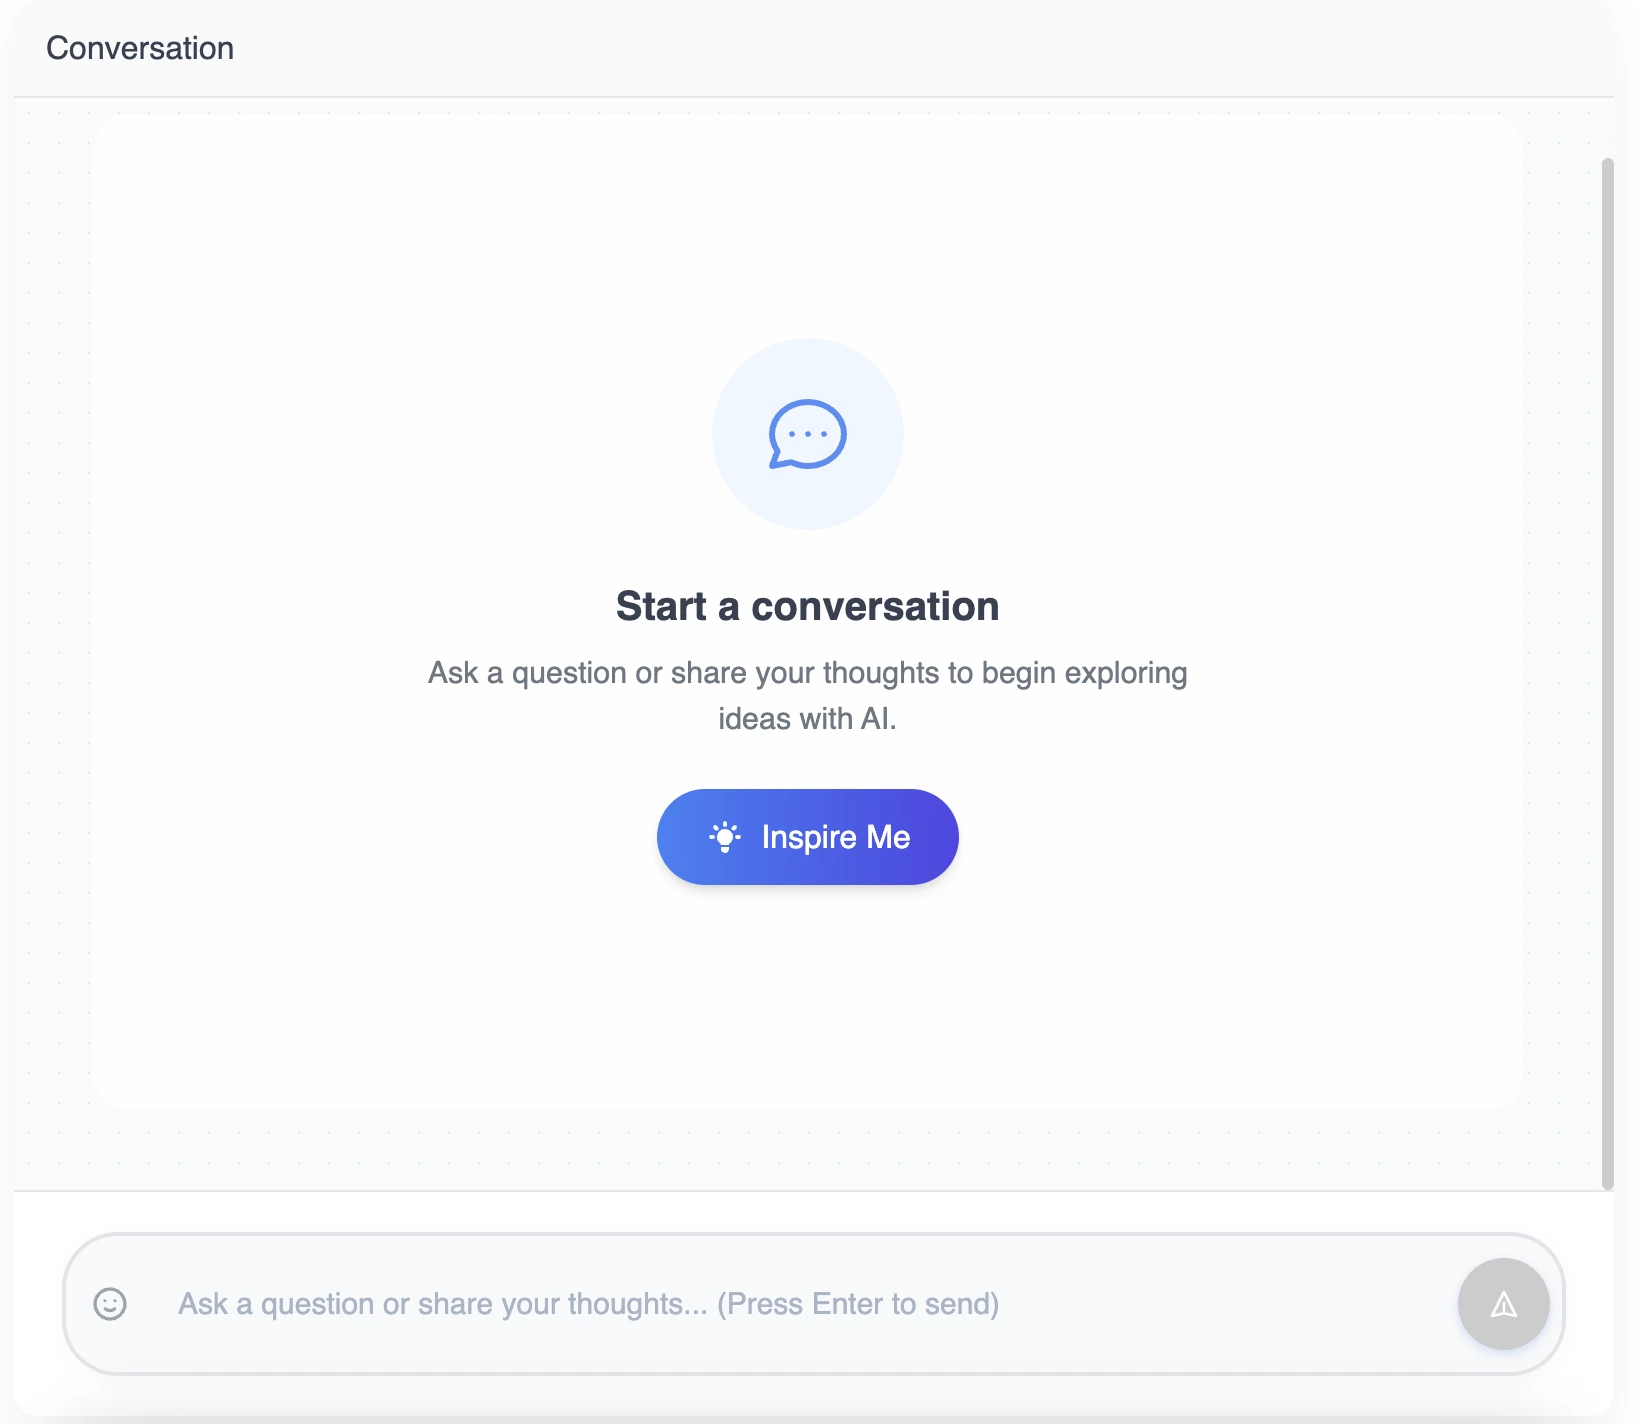Click the blank top area of the white card
This screenshot has height=1424, width=1642.
coord(808,220)
